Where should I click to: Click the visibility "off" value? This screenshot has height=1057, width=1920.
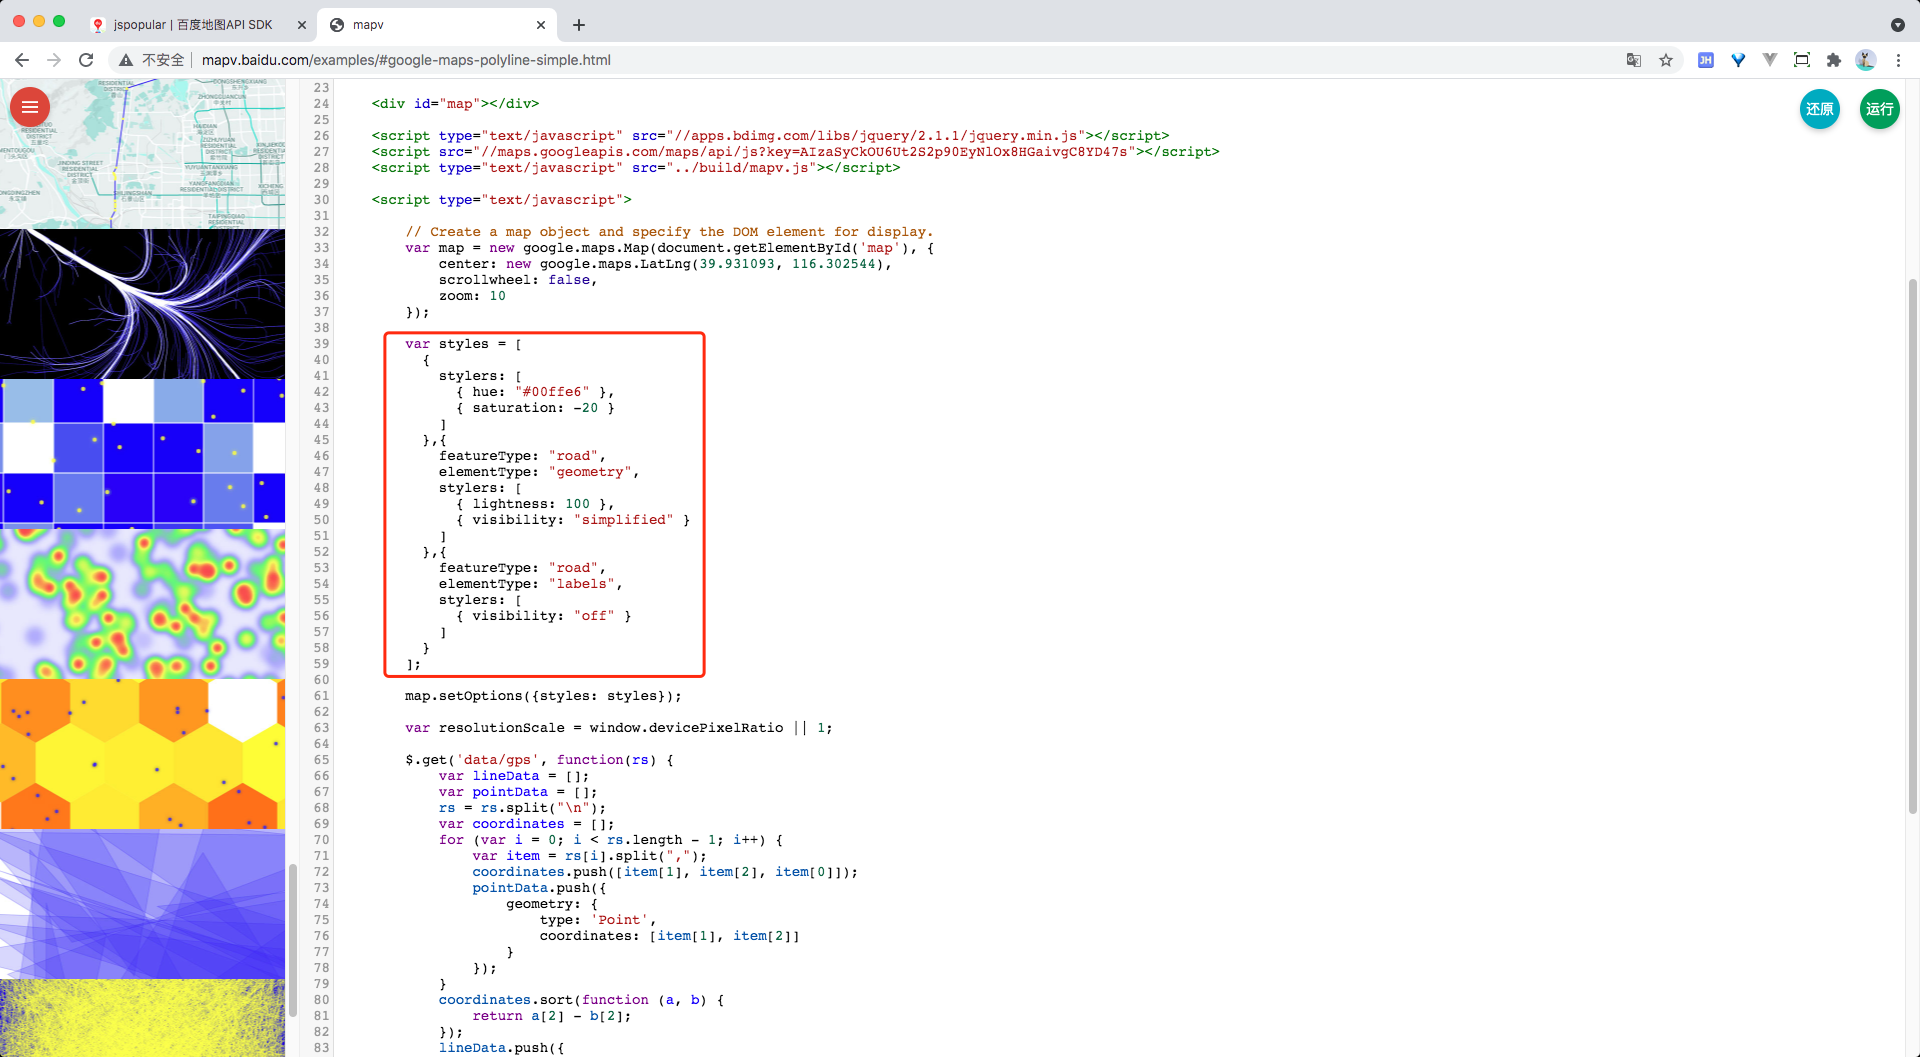pos(594,616)
